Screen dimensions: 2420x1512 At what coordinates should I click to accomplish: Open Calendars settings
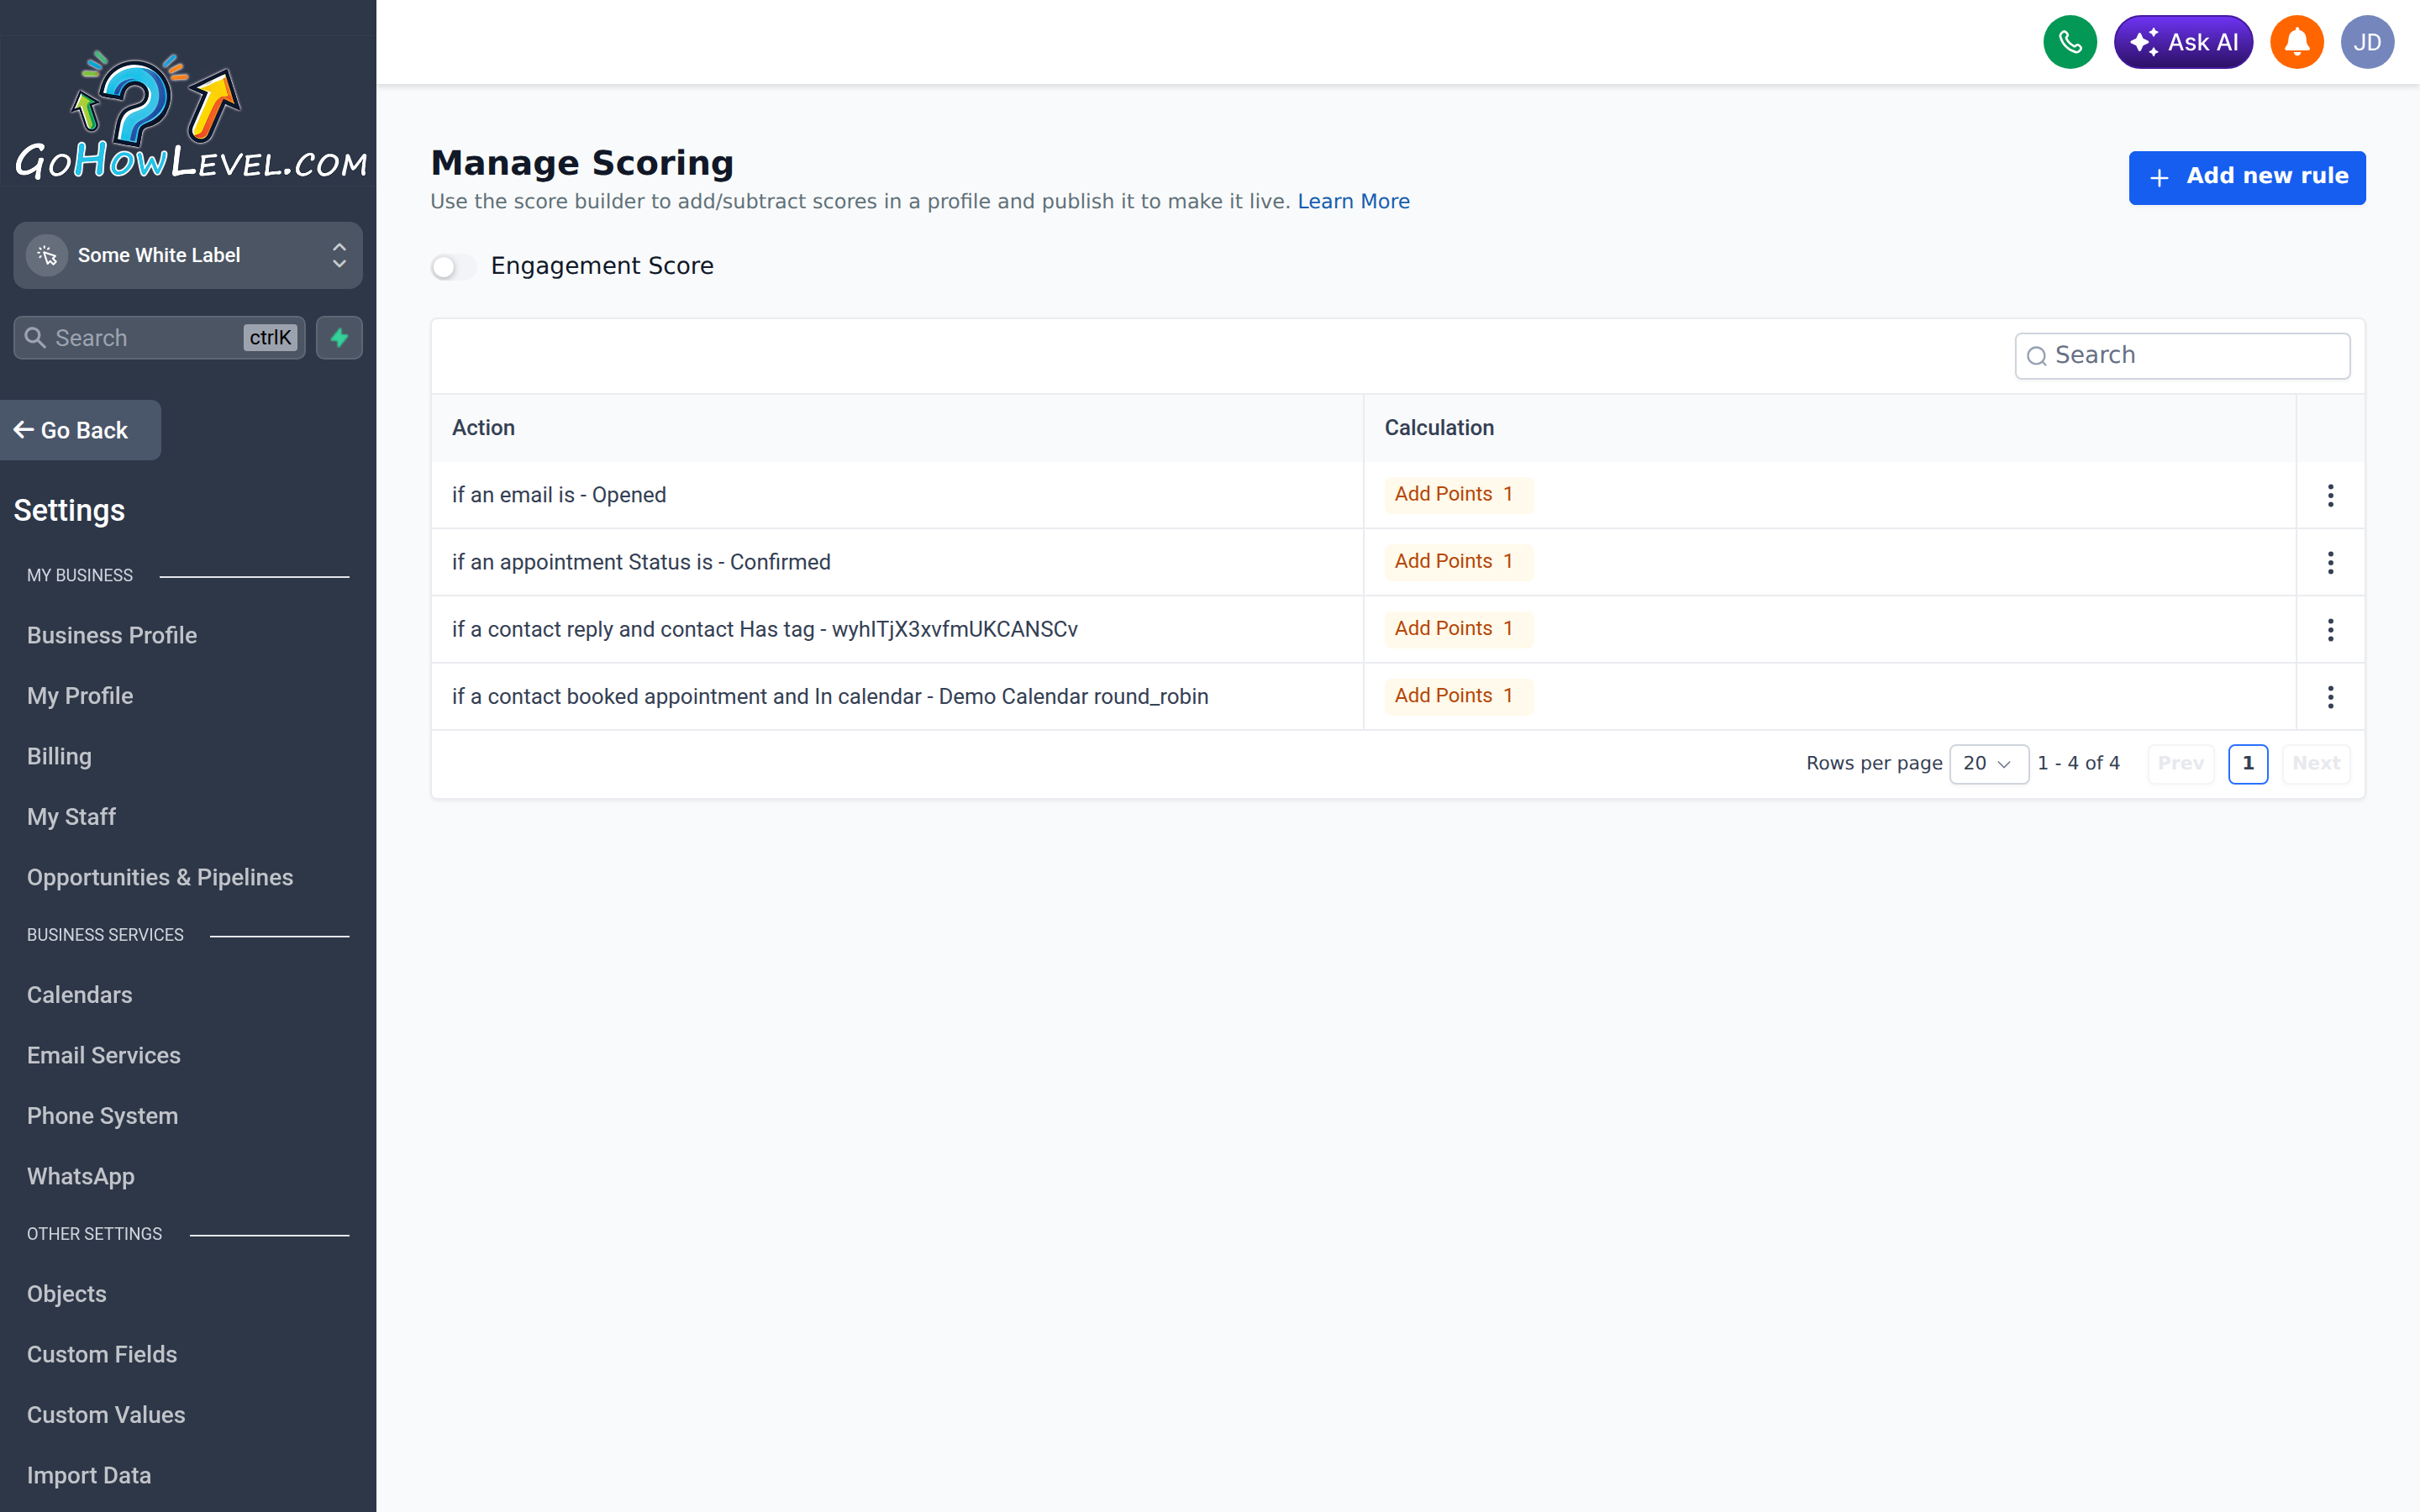[79, 995]
